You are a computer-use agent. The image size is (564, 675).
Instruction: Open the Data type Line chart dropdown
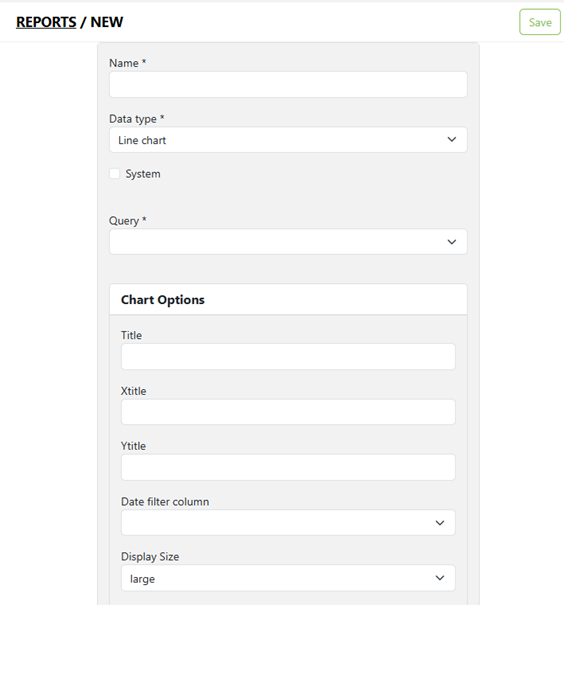point(288,139)
